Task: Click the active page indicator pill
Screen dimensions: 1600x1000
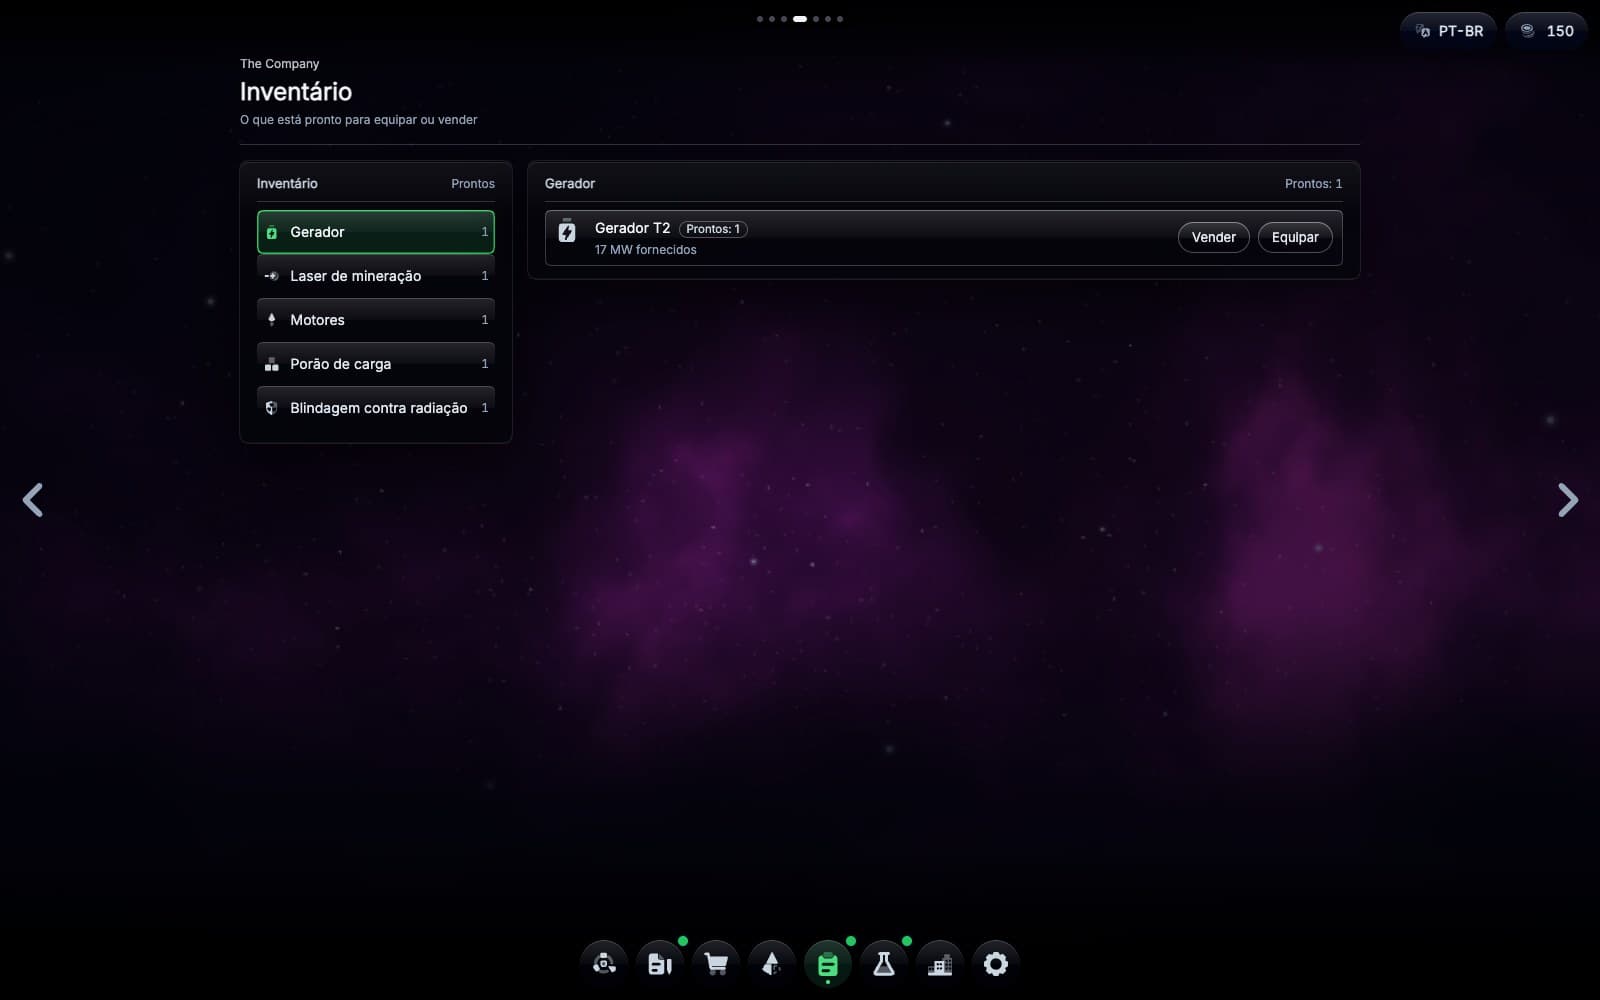Action: (800, 19)
